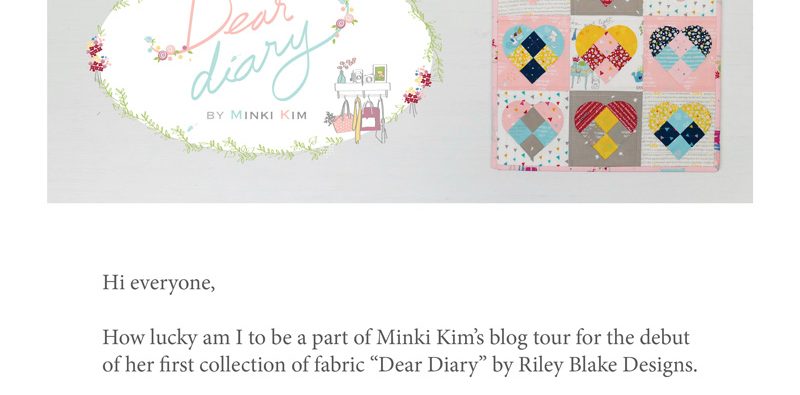Click "Riley Blake Designs" in the paragraph
This screenshot has width=800, height=395.
coord(607,365)
